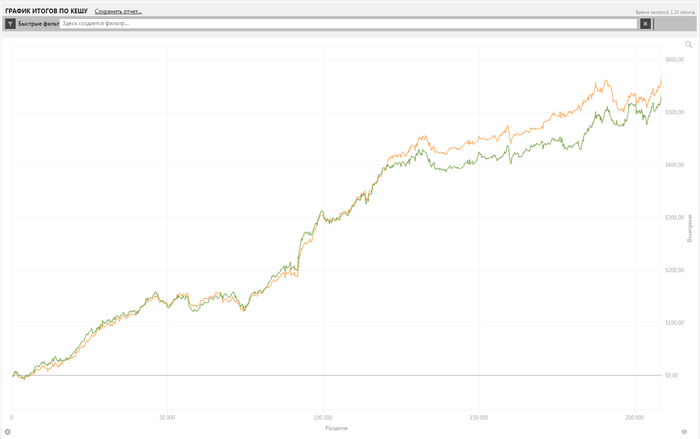Image resolution: width=700 pixels, height=439 pixels.
Task: Open the 'Сохранить отчет...' link
Action: coord(118,12)
